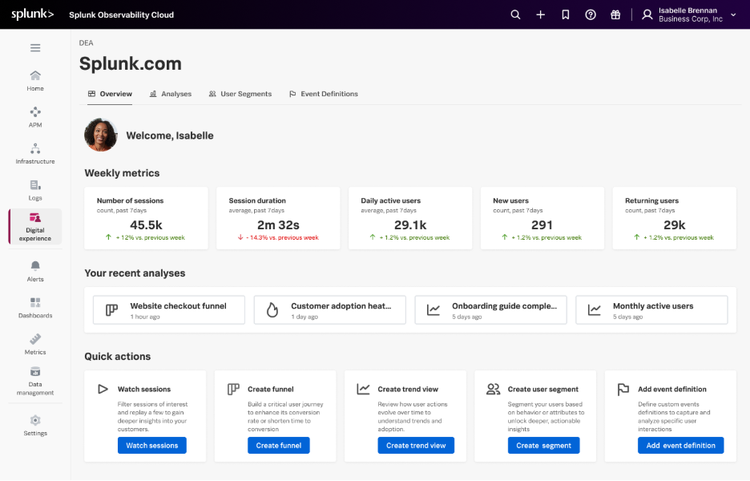Select the Event Definitions tab
The width and height of the screenshot is (750, 481).
[x=323, y=94]
